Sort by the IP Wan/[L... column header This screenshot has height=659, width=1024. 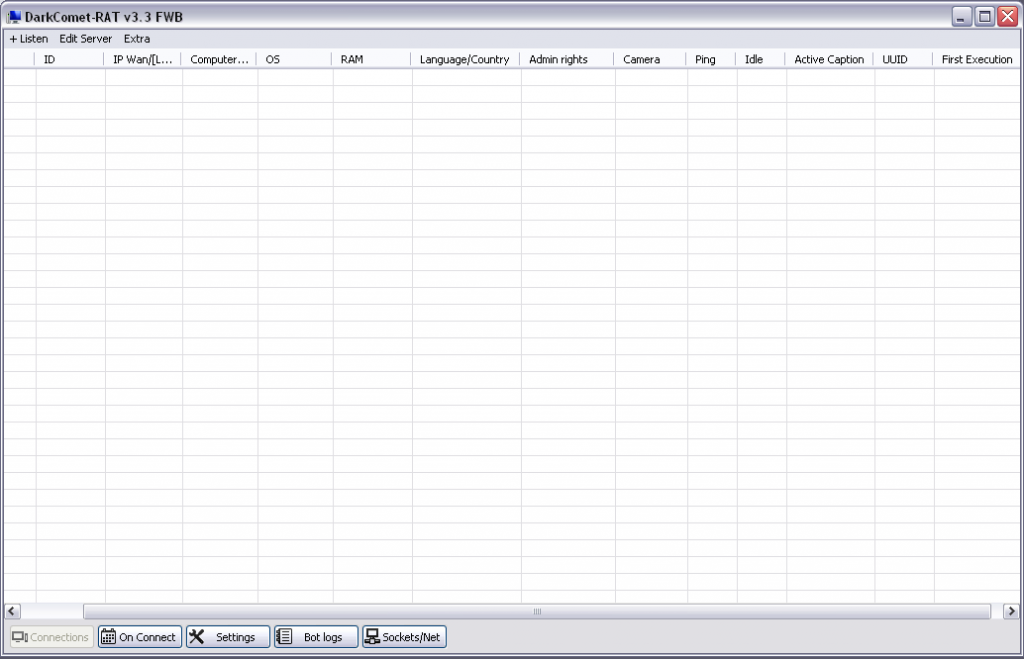142,59
